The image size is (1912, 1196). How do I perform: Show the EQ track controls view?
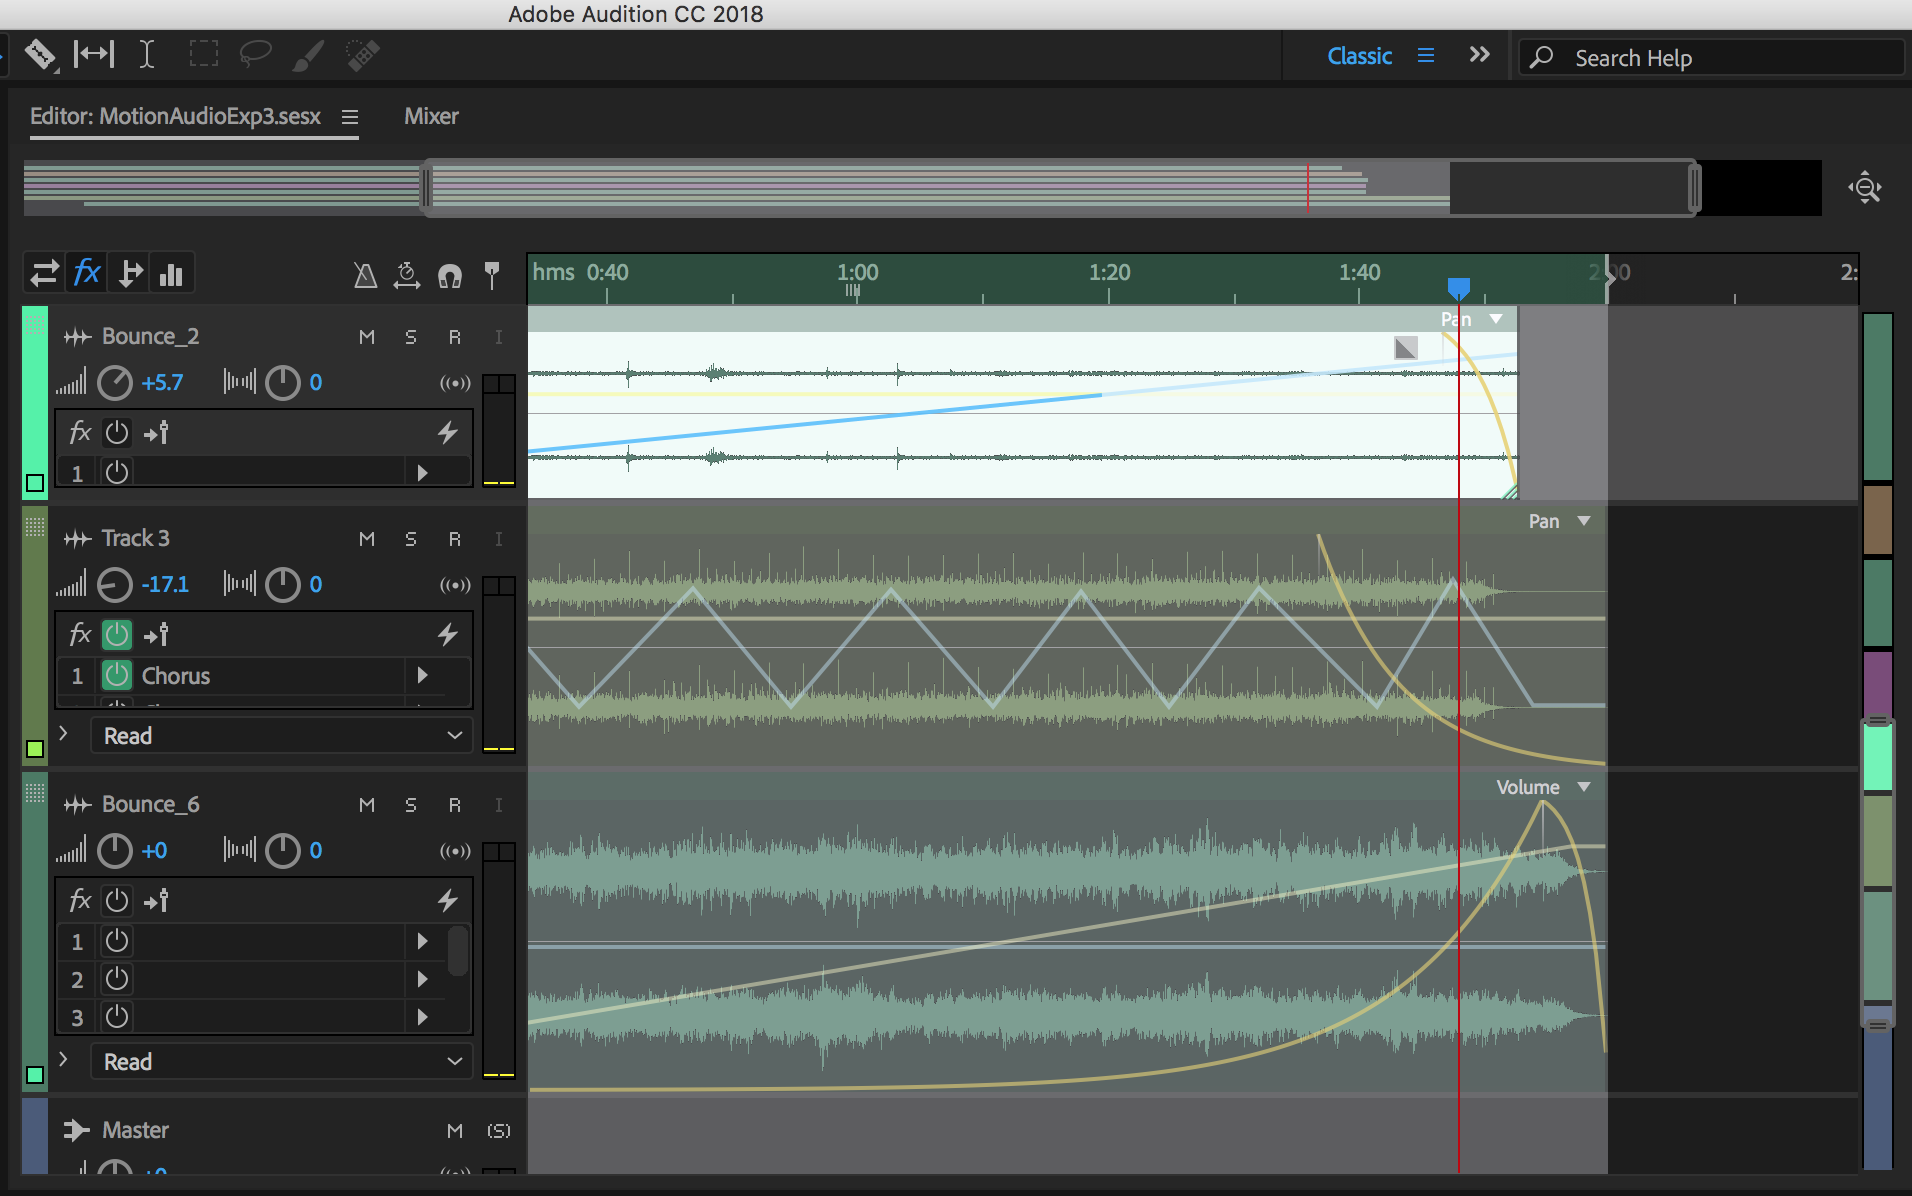171,273
